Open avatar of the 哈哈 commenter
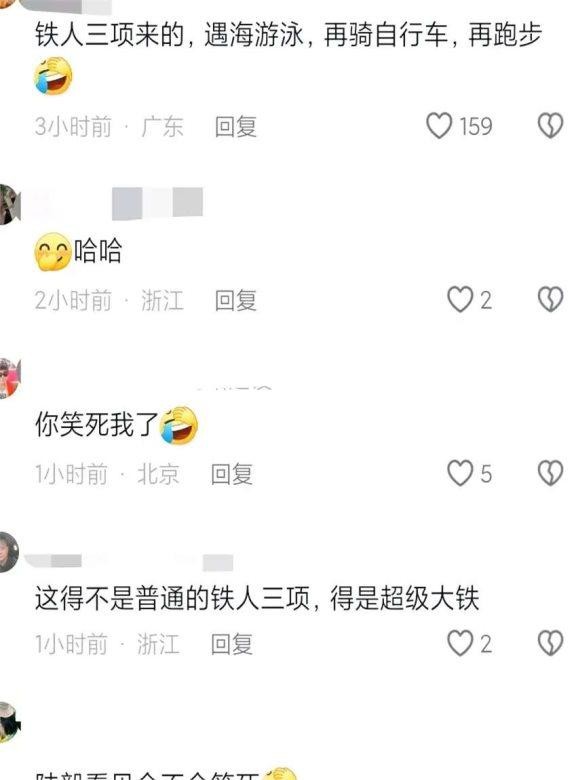 pos(9,204)
